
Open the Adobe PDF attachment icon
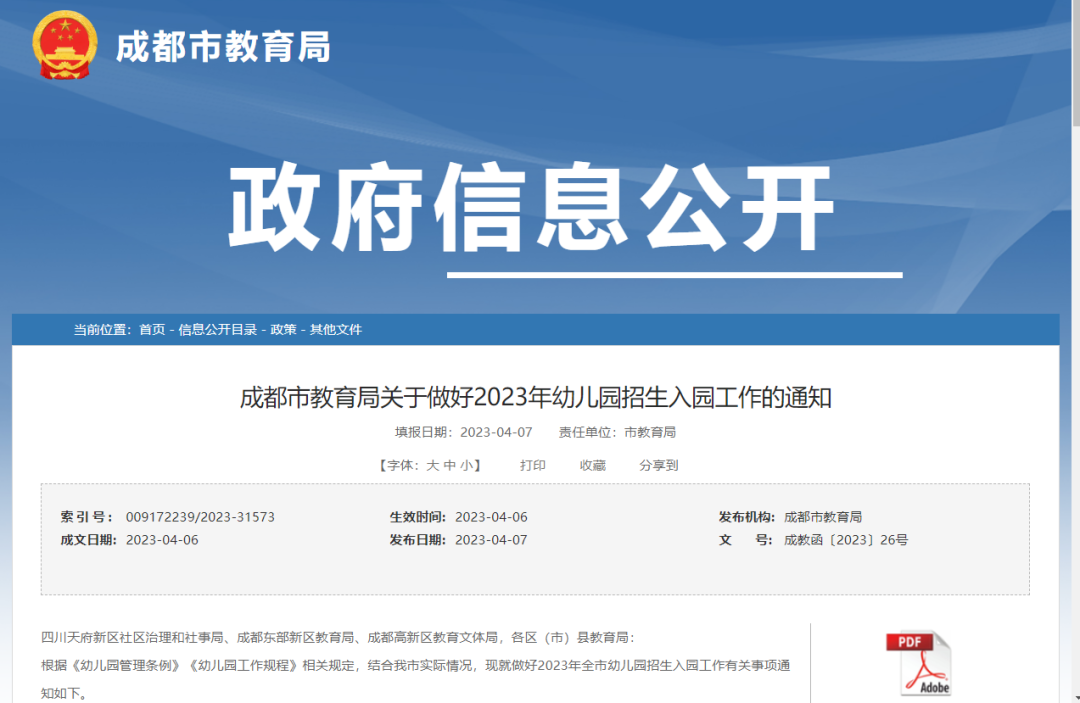tap(918, 663)
